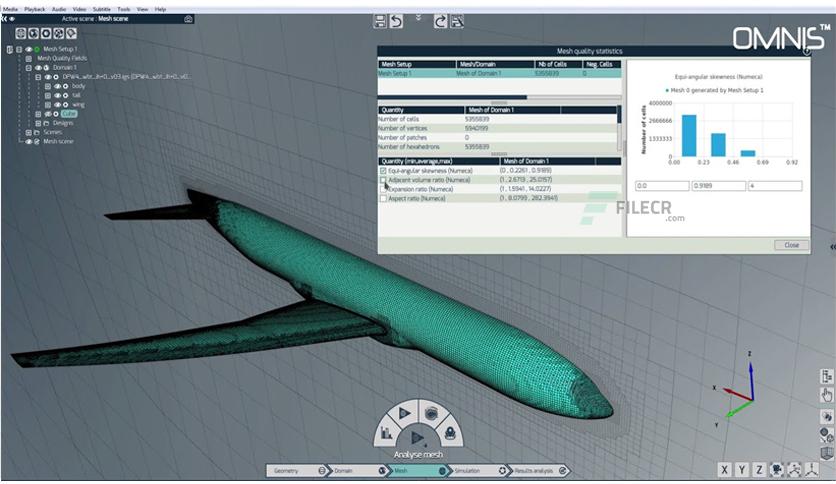Align view to the X axis

tap(724, 470)
